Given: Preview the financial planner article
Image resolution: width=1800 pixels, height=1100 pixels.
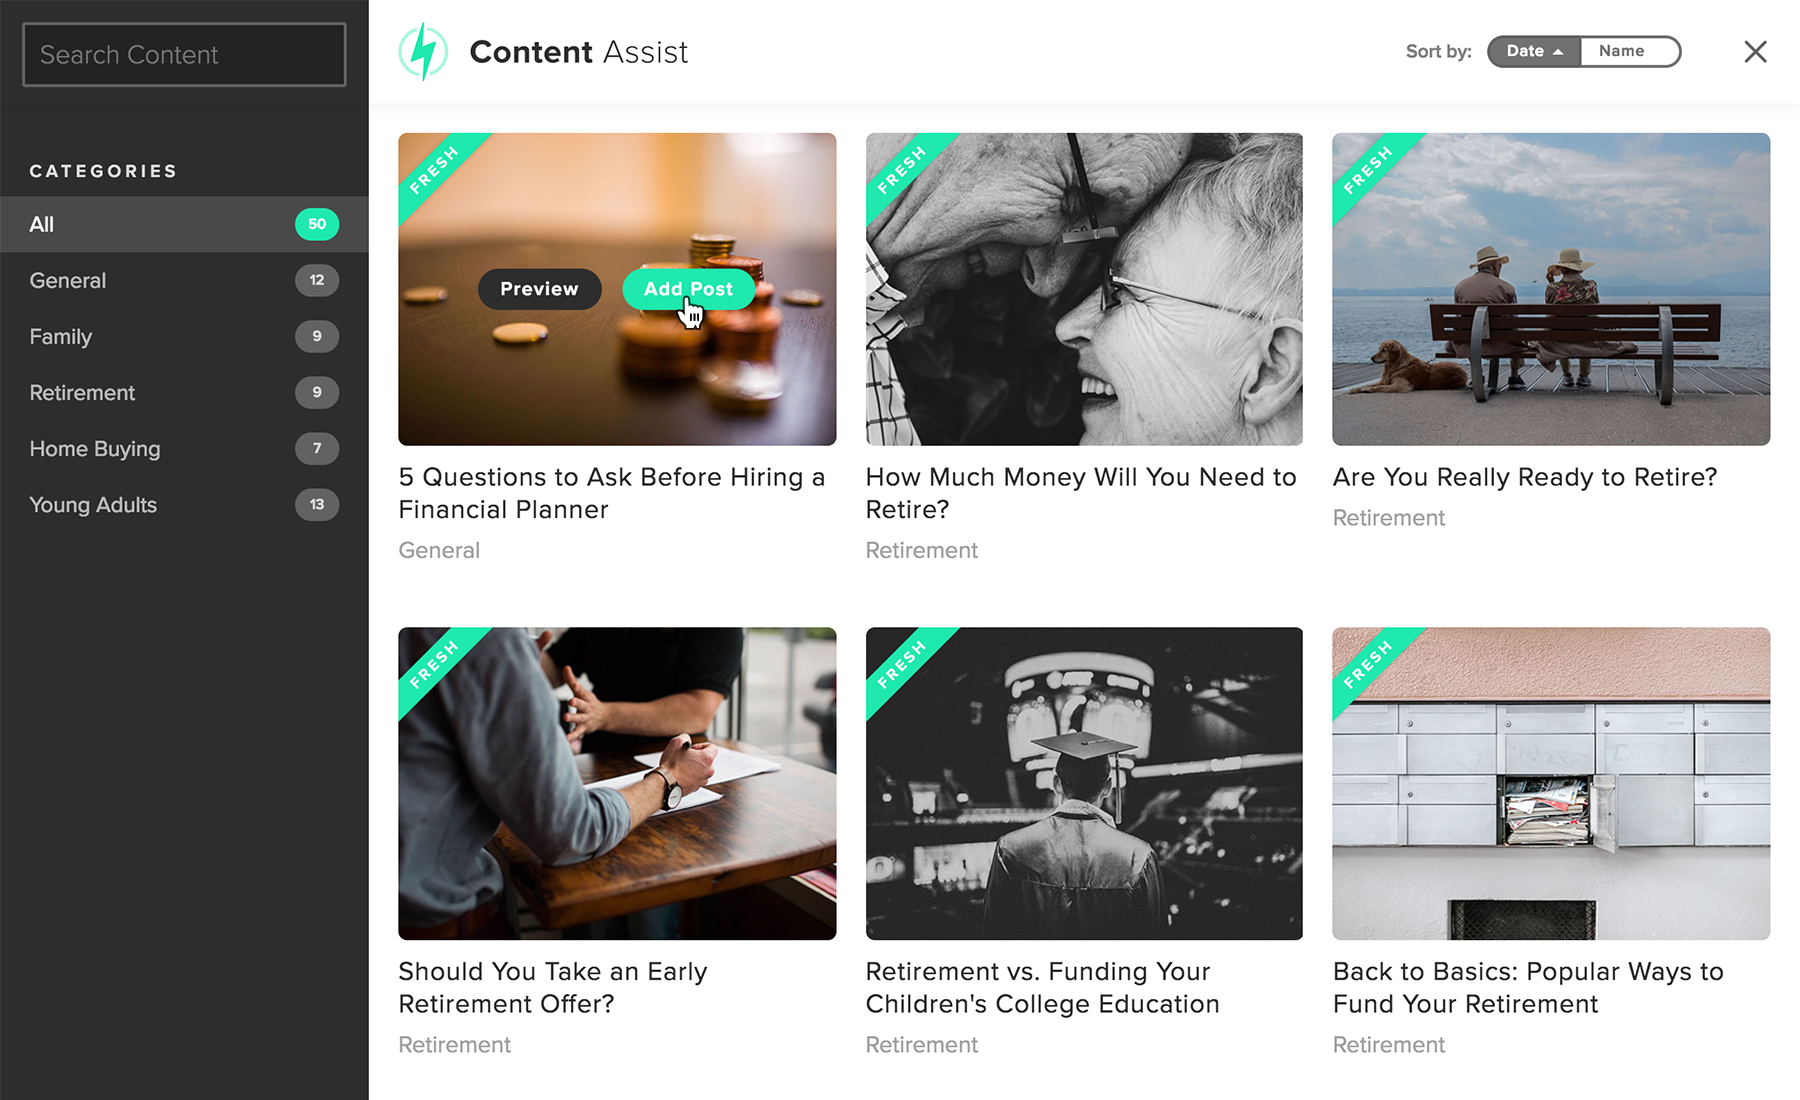Looking at the screenshot, I should click(x=539, y=289).
